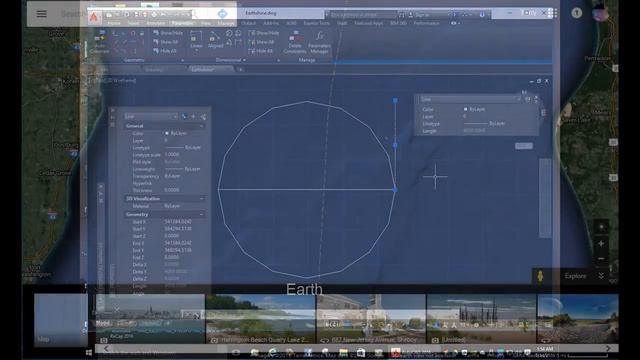Click the Street View pegman icon
Image resolution: width=640 pixels, height=360 pixels.
[x=540, y=276]
